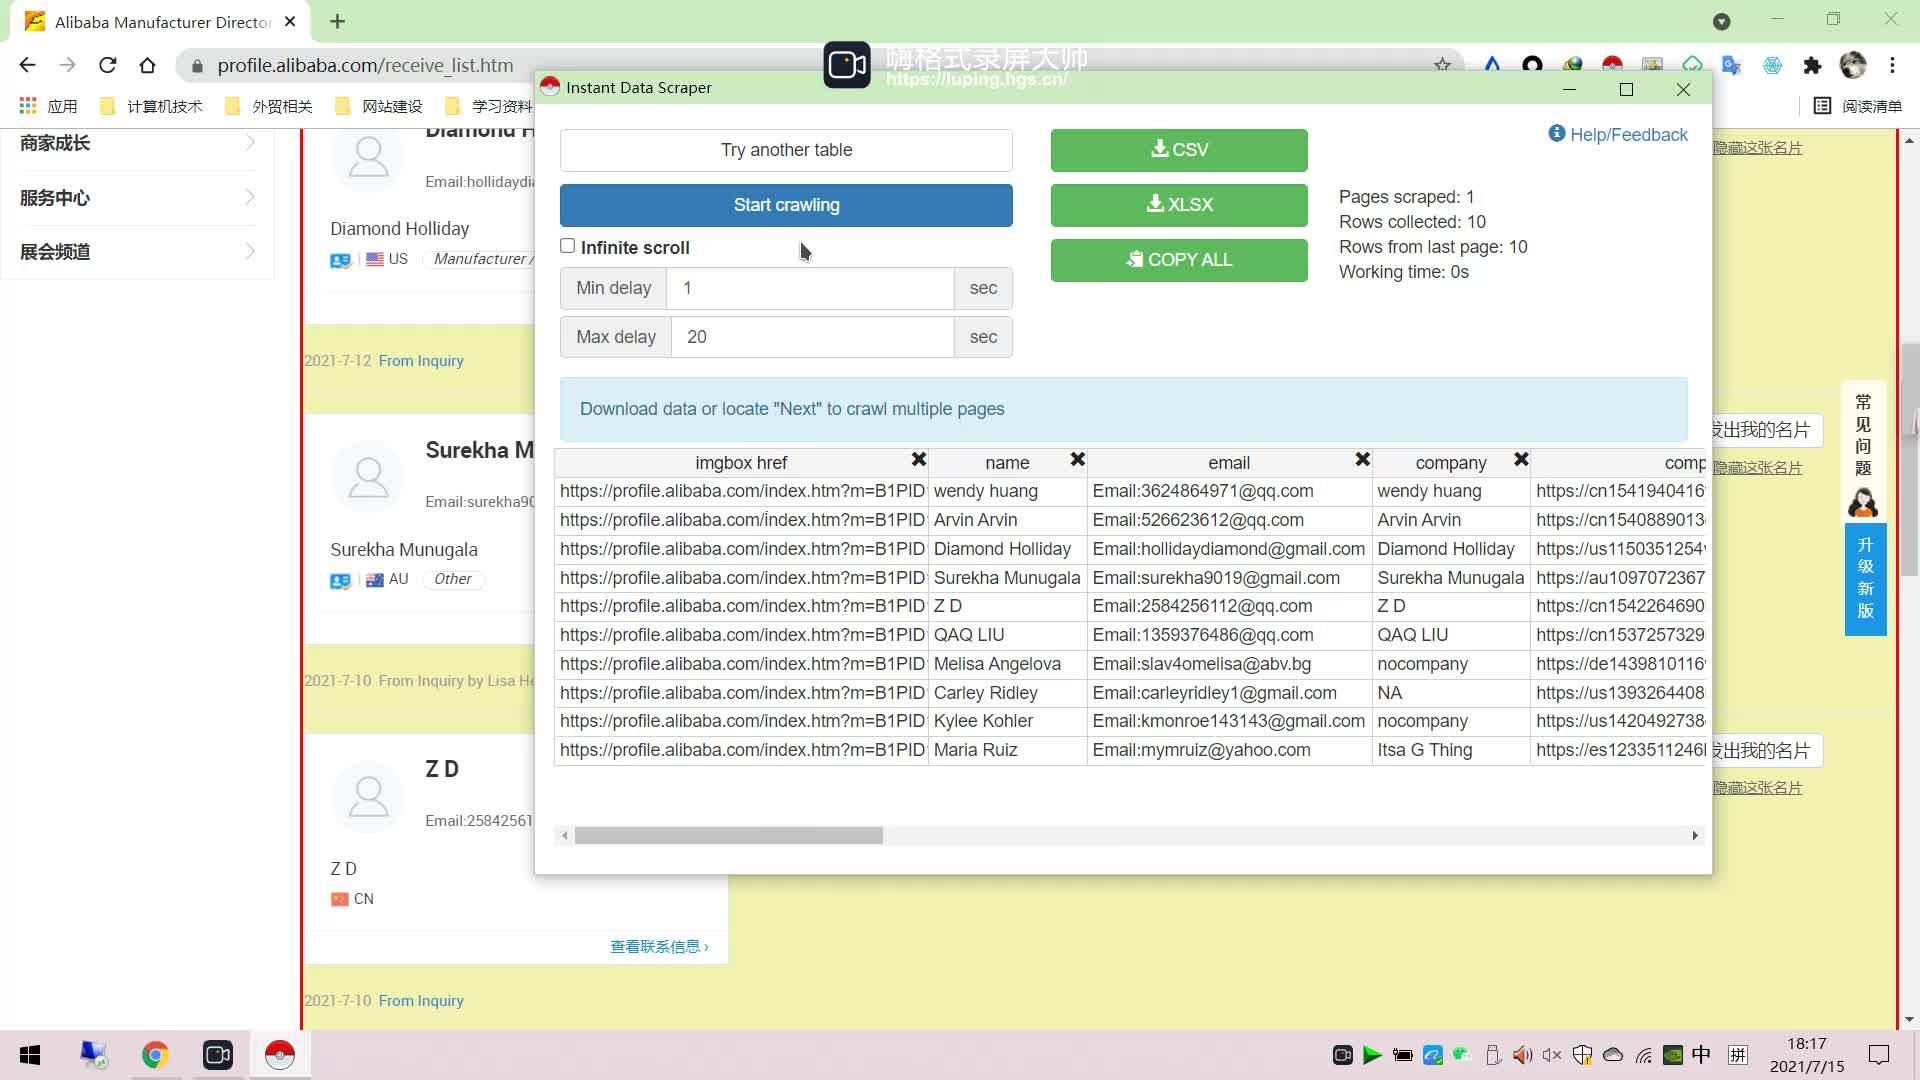Viewport: 1920px width, 1080px height.
Task: Enable Infinite scroll checkbox
Action: 568,246
